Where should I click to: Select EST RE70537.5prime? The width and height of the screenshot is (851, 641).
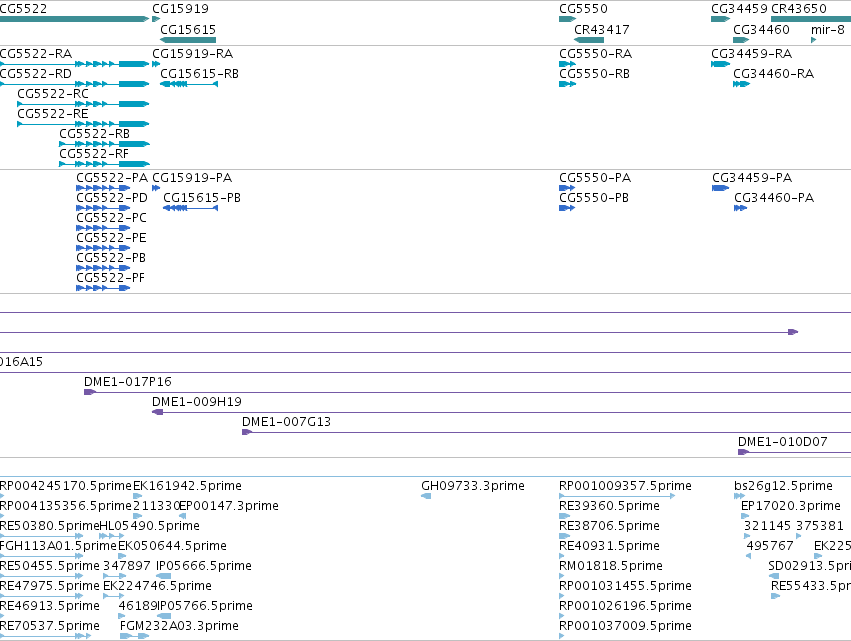50,627
